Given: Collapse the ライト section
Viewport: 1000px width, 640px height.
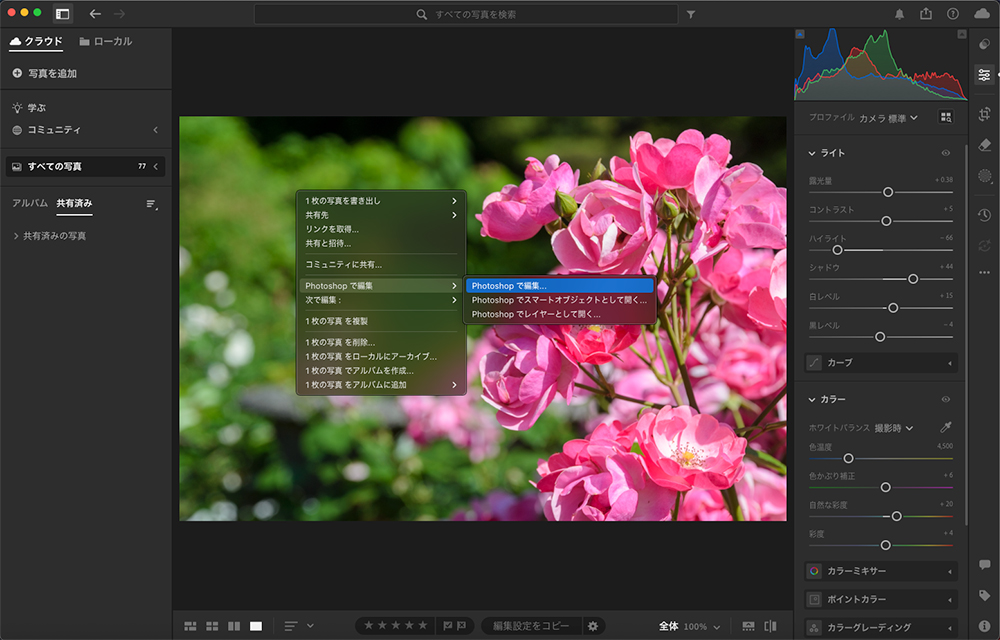Looking at the screenshot, I should tap(812, 153).
